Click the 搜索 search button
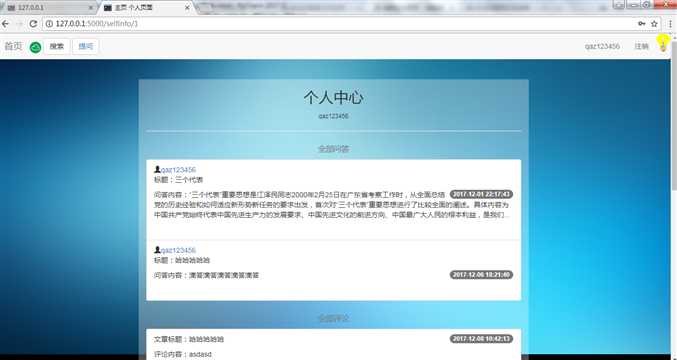 click(57, 47)
